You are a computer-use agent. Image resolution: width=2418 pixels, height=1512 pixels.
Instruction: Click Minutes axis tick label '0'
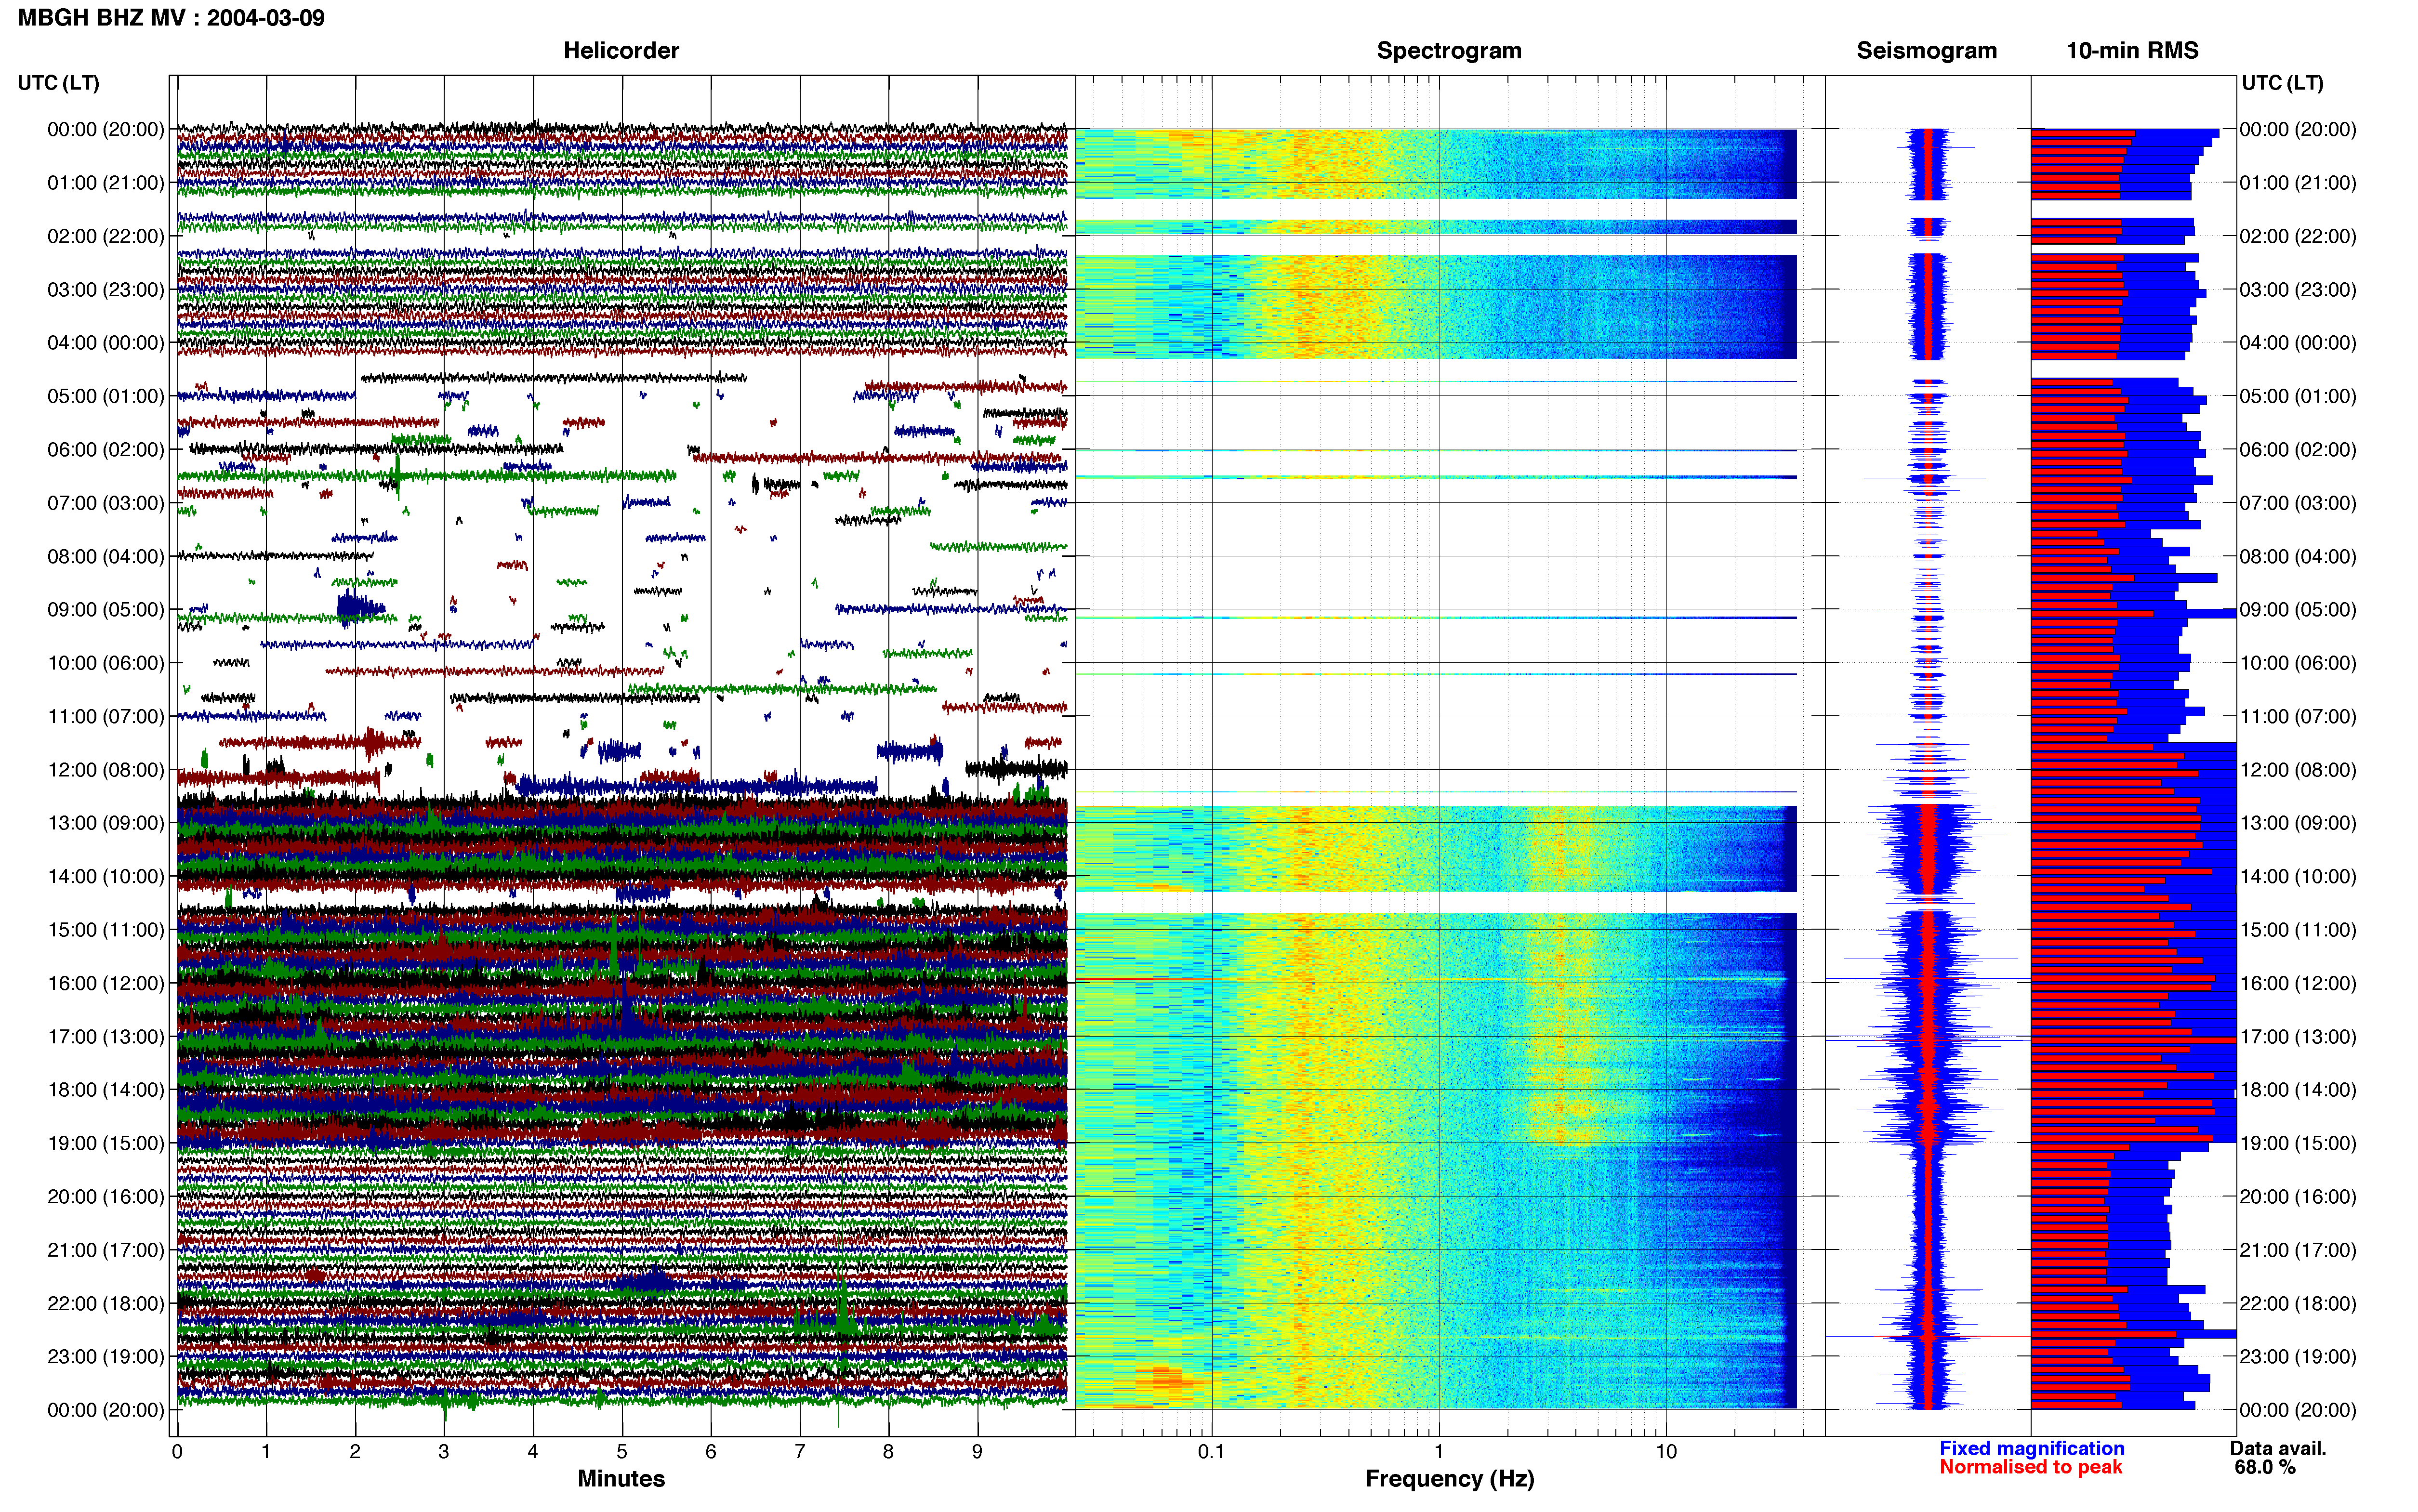177,1452
